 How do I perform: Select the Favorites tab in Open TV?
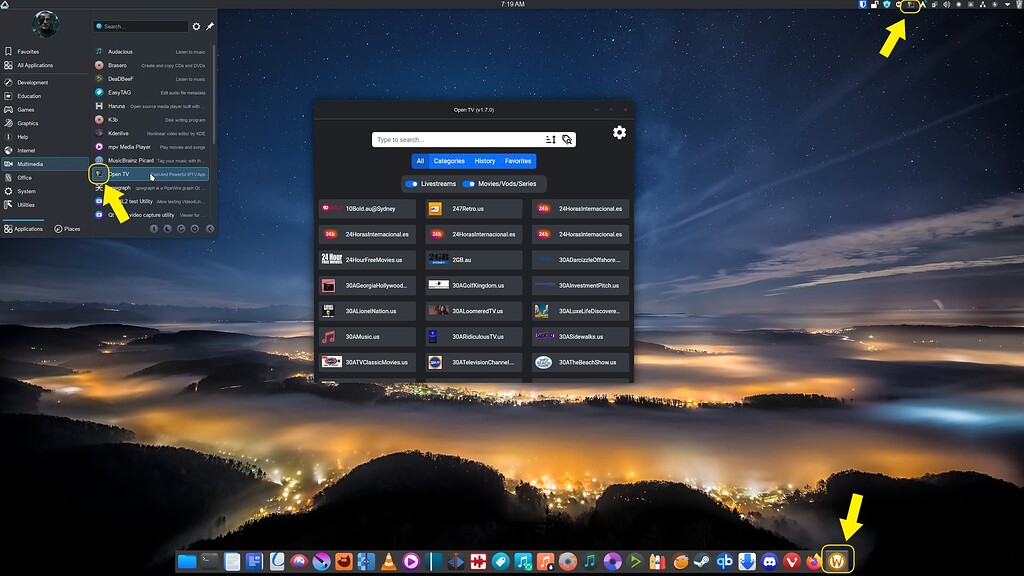pyautogui.click(x=518, y=161)
